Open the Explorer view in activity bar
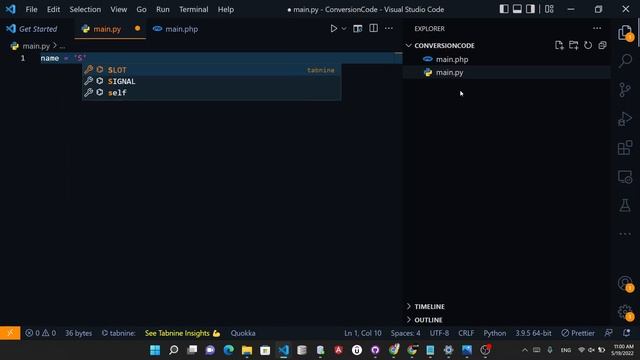Image resolution: width=640 pixels, height=360 pixels. click(625, 32)
